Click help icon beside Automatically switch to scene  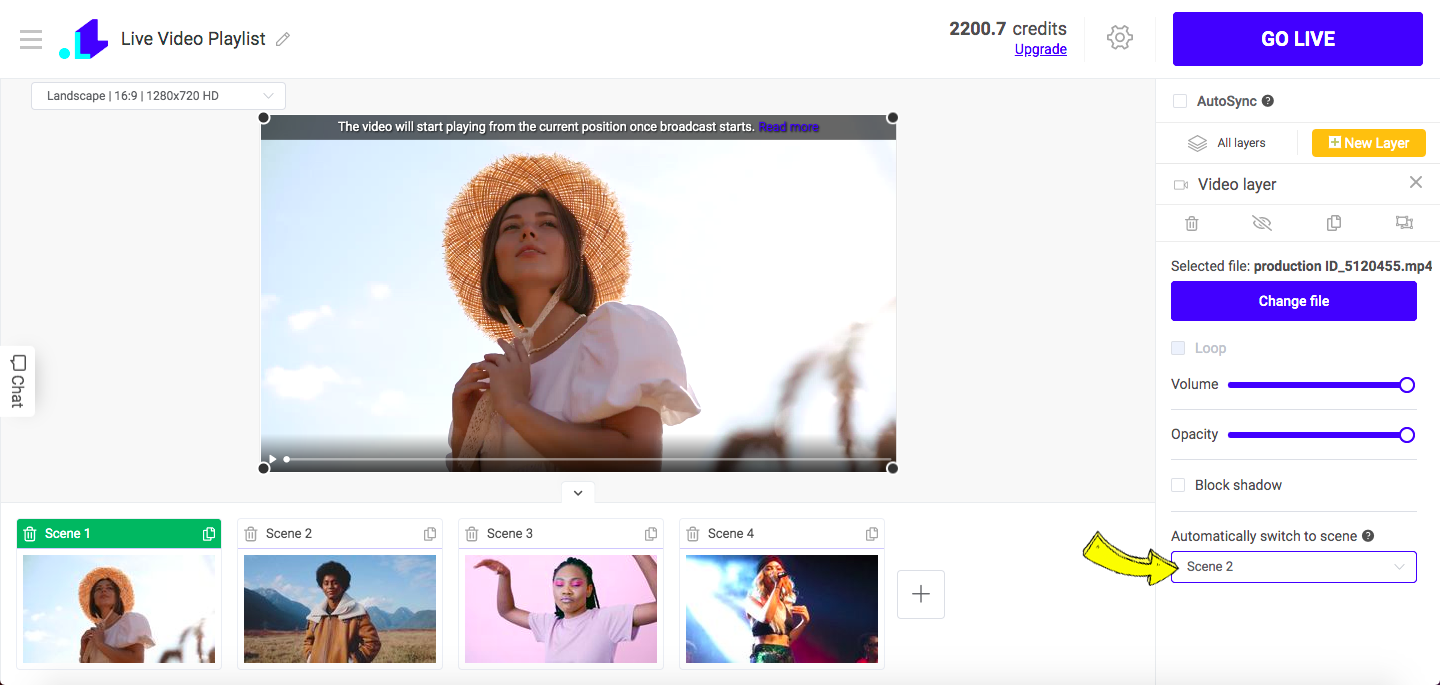1368,536
